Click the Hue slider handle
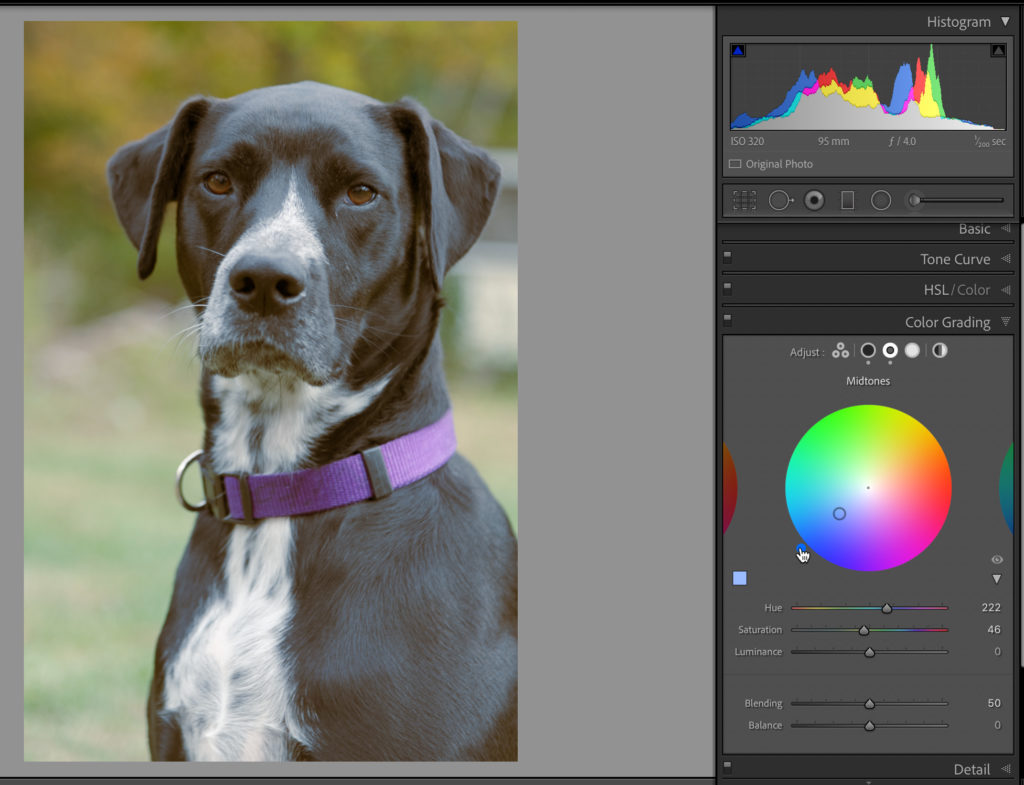 pyautogui.click(x=886, y=608)
